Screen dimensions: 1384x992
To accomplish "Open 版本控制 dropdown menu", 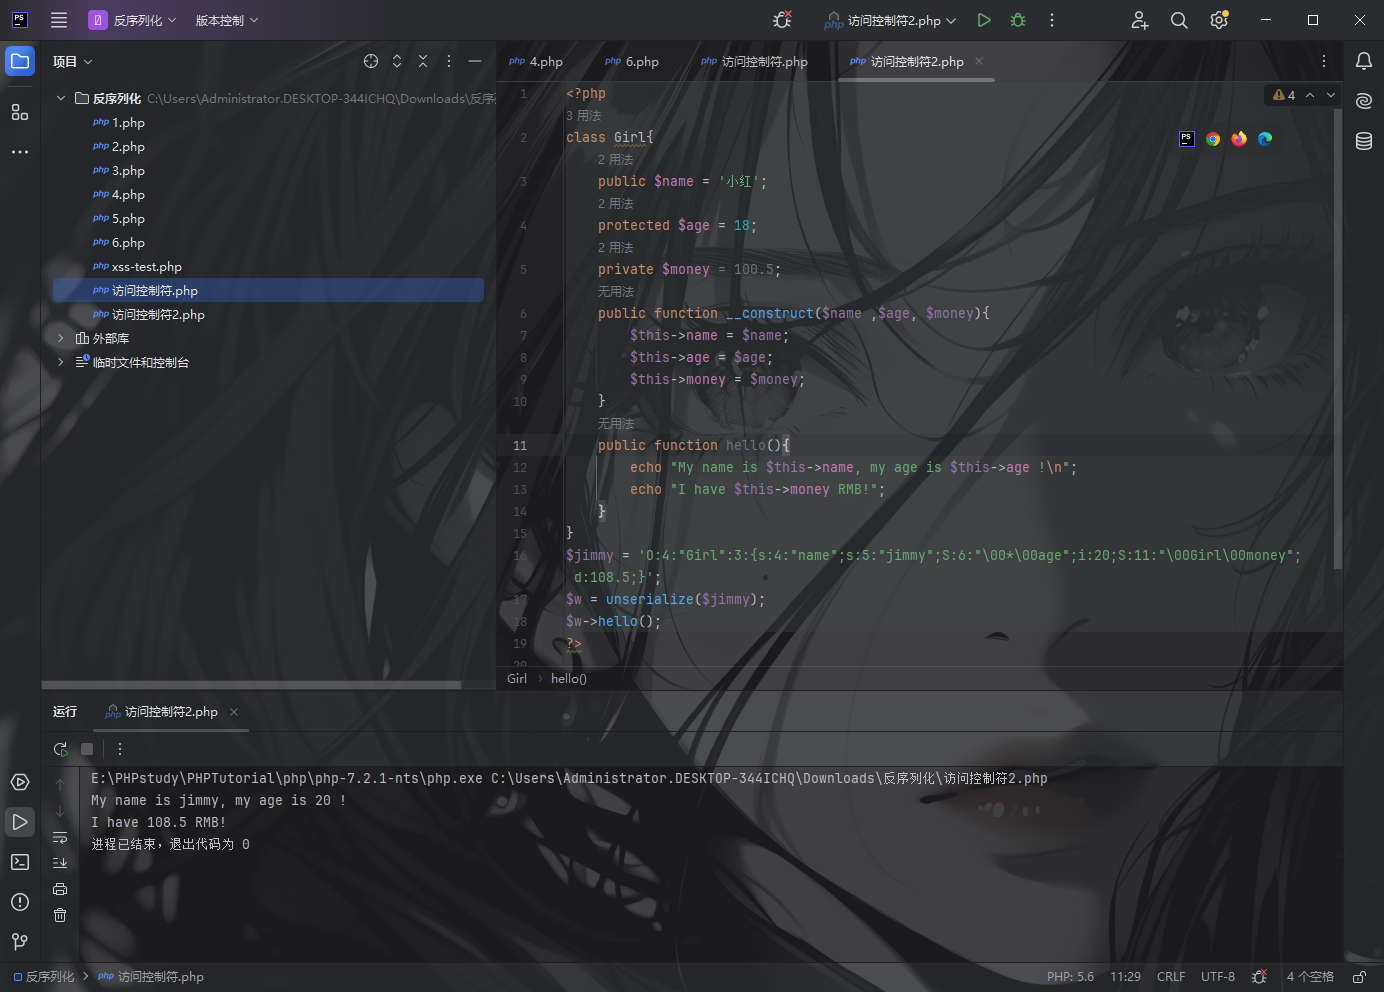I will point(227,20).
